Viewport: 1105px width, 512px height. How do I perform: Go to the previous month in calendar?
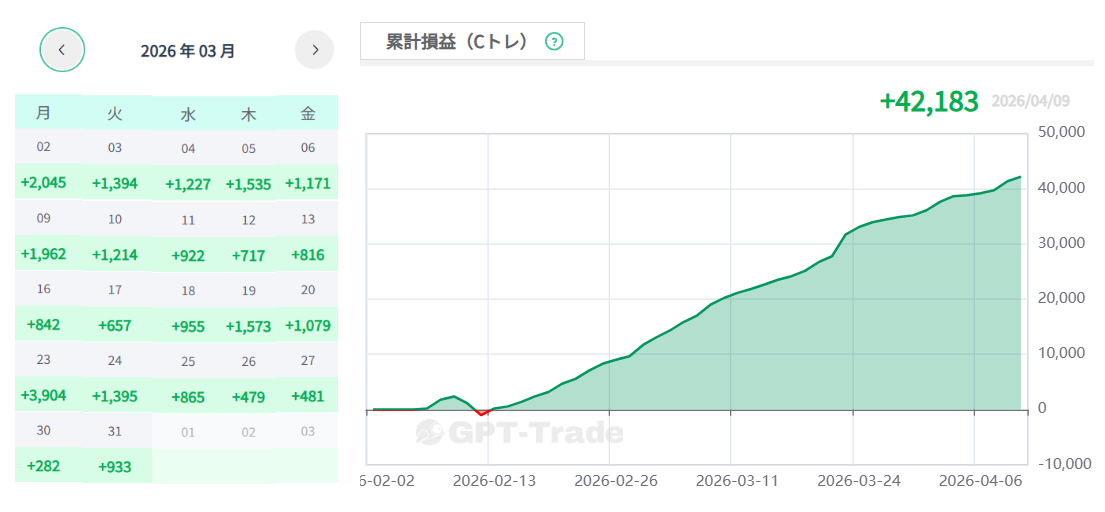(x=62, y=49)
